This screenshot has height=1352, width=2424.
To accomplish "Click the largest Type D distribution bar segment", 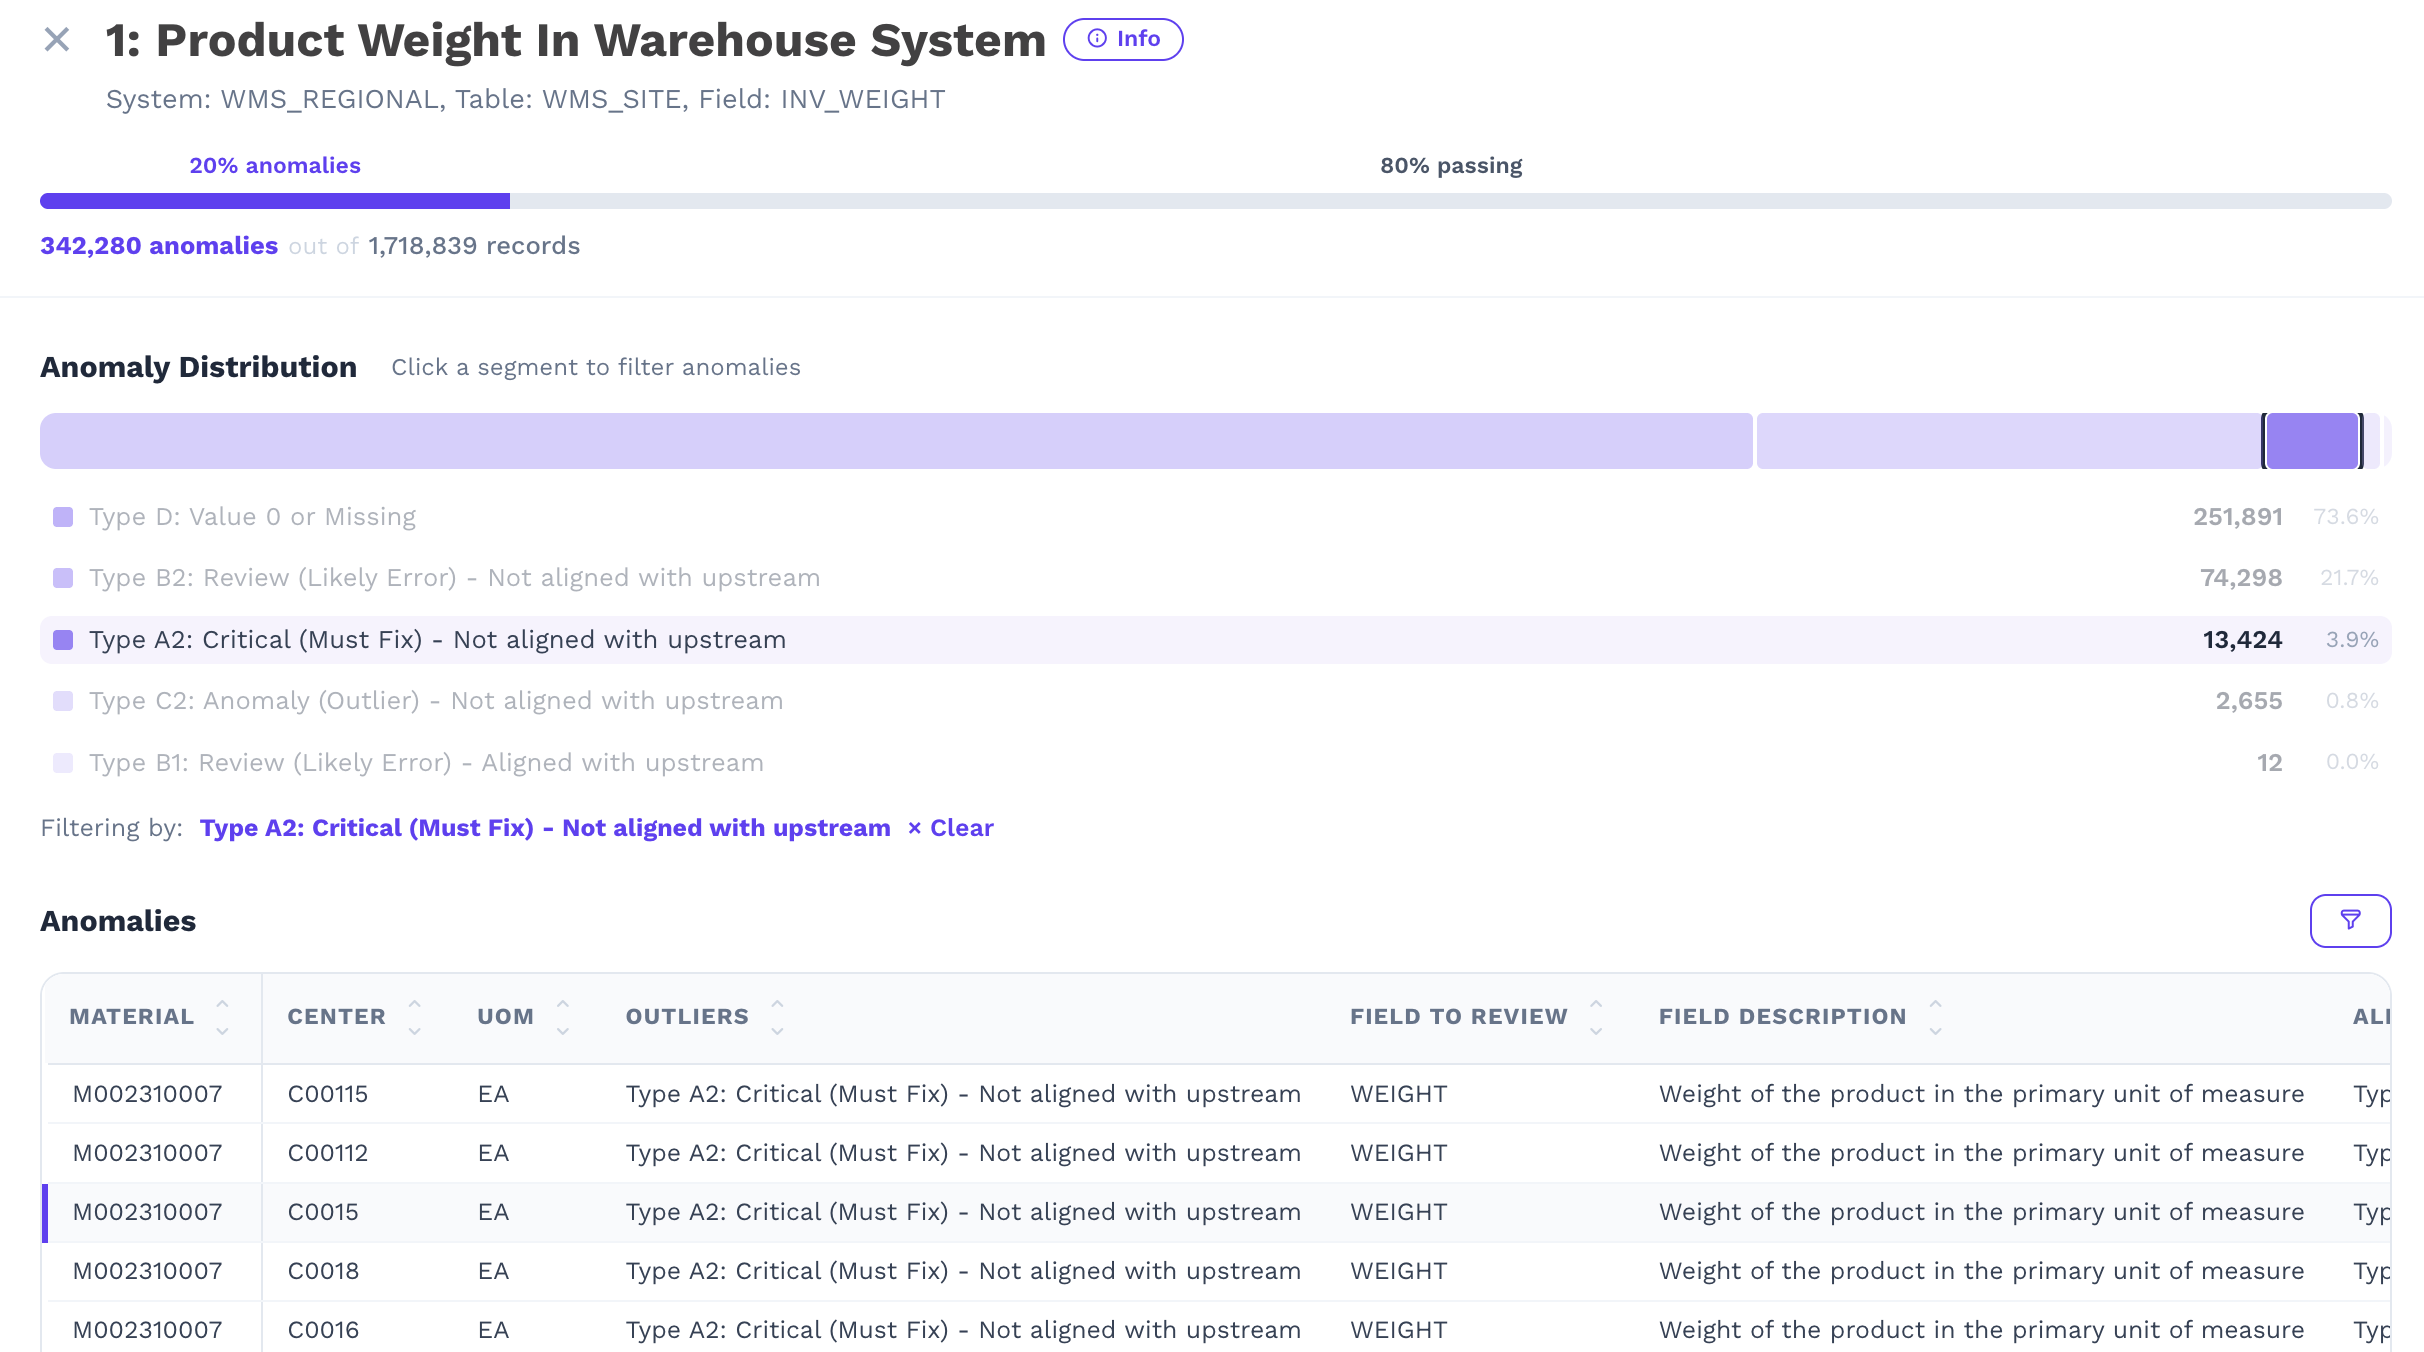I will click(x=896, y=441).
